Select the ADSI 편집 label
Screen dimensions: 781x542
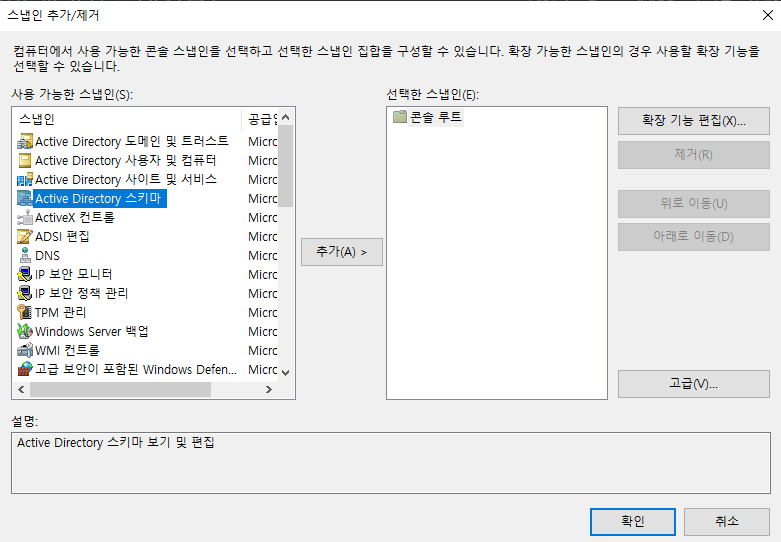62,237
